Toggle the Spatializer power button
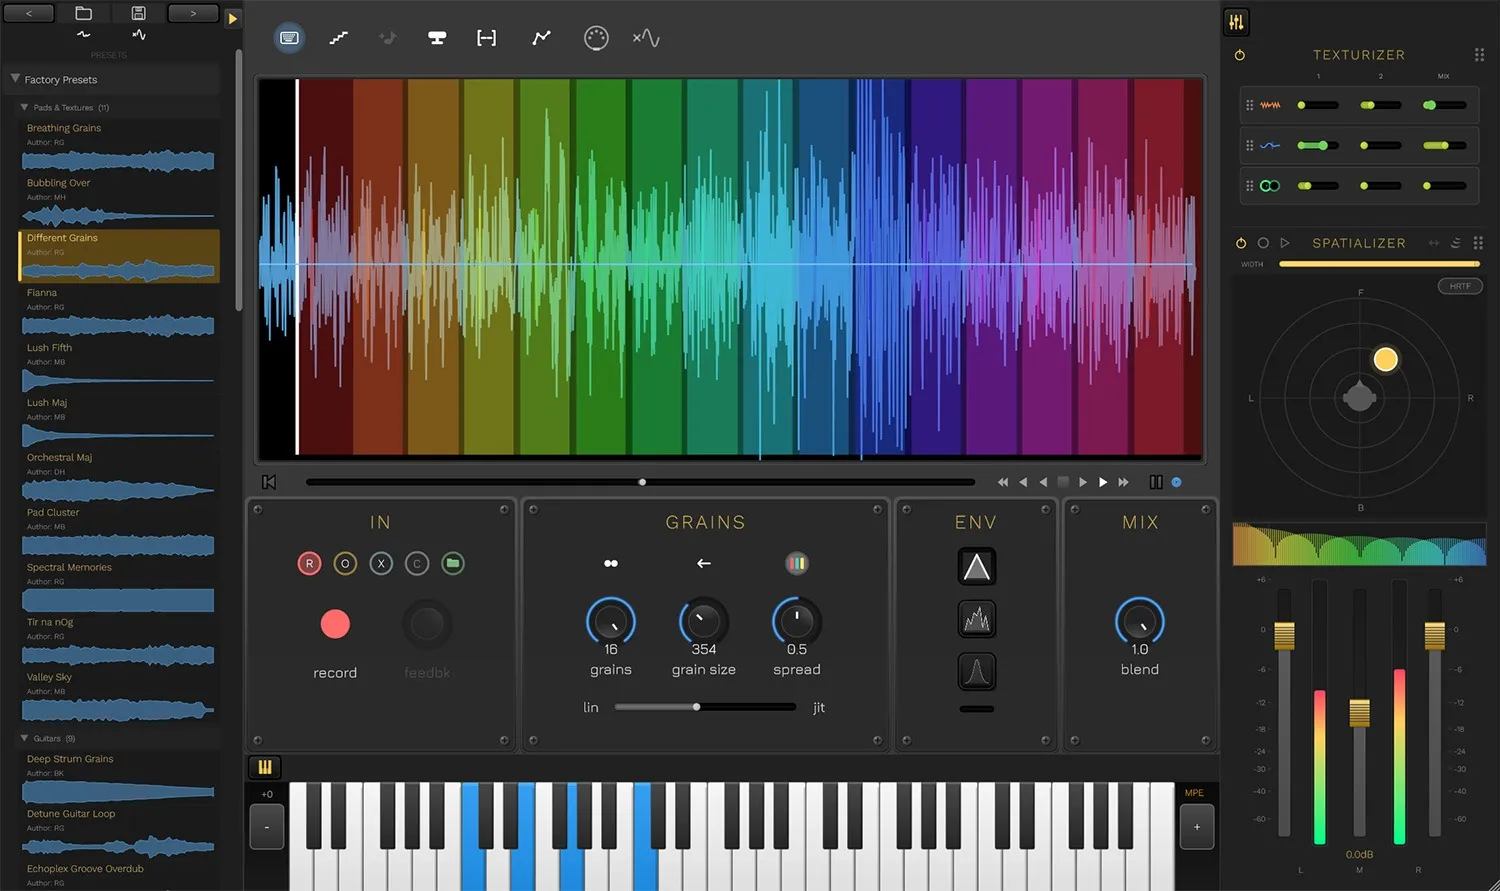This screenshot has height=891, width=1500. 1241,243
